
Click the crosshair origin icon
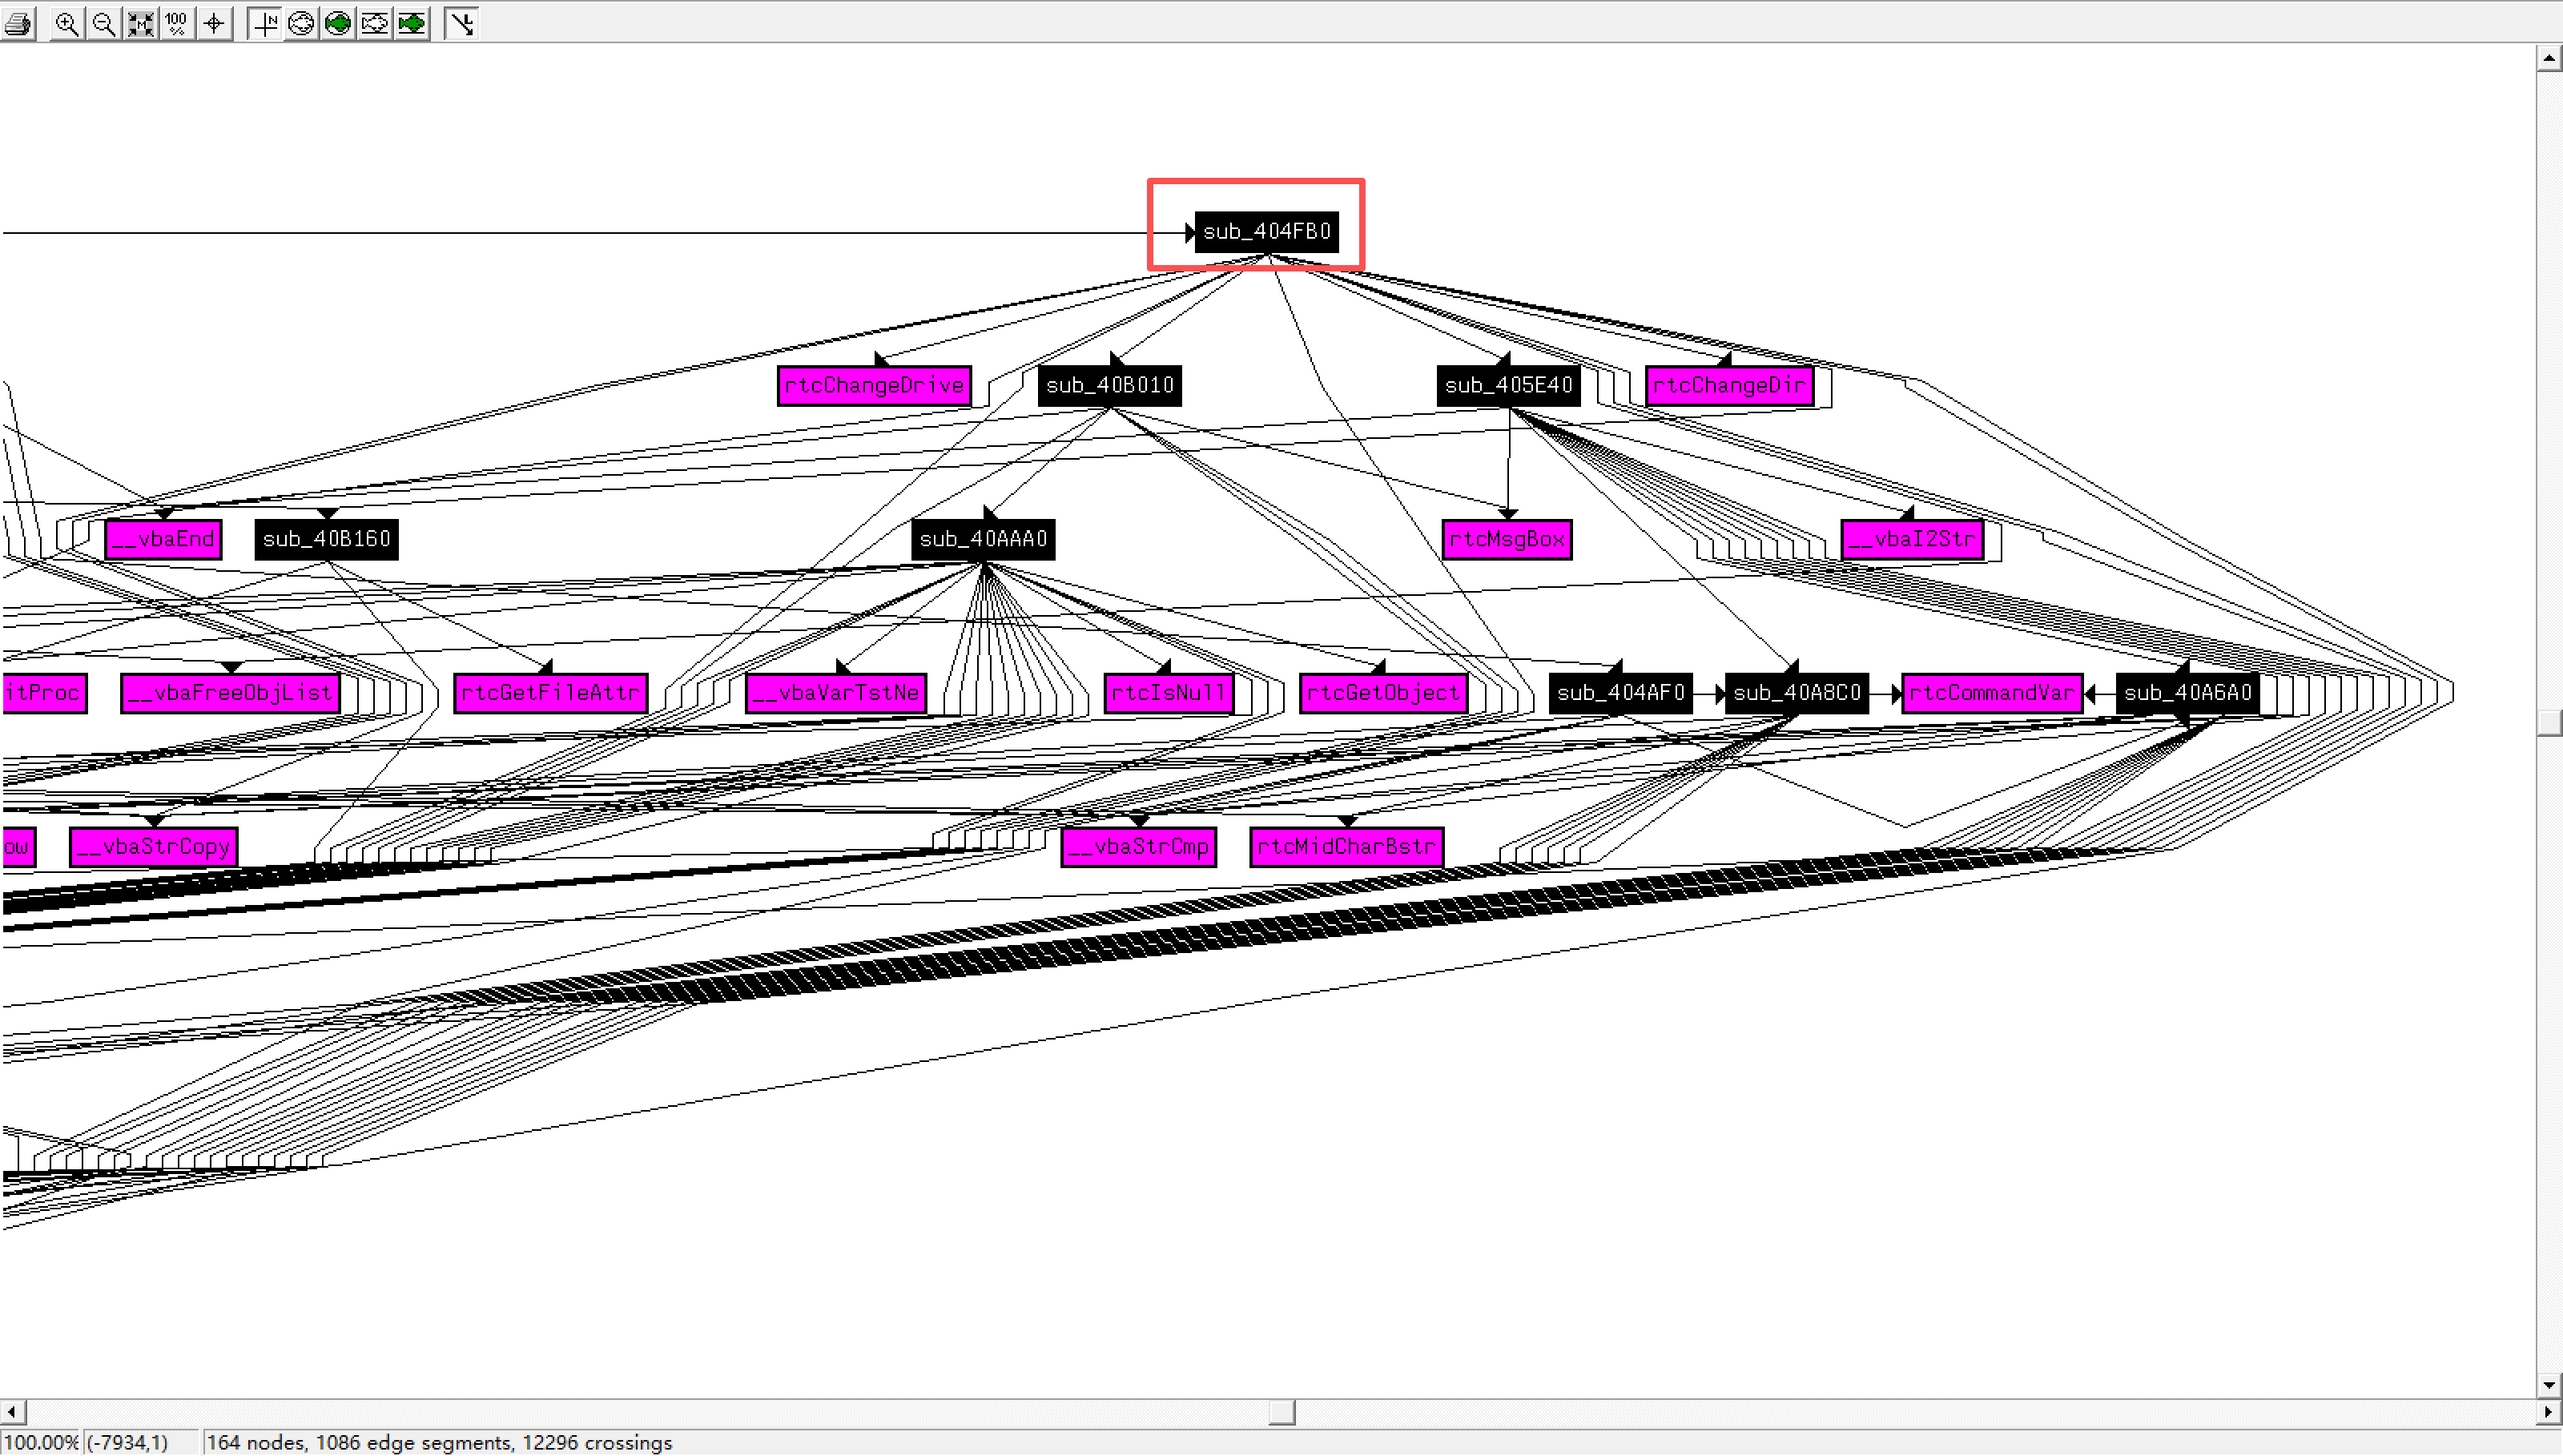tap(214, 23)
